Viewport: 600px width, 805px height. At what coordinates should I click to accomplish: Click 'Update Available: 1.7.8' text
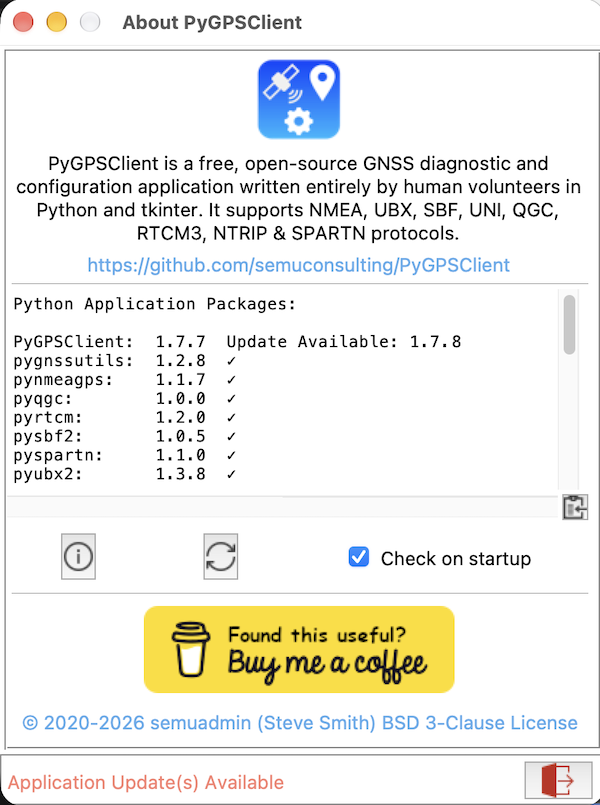pyautogui.click(x=344, y=342)
